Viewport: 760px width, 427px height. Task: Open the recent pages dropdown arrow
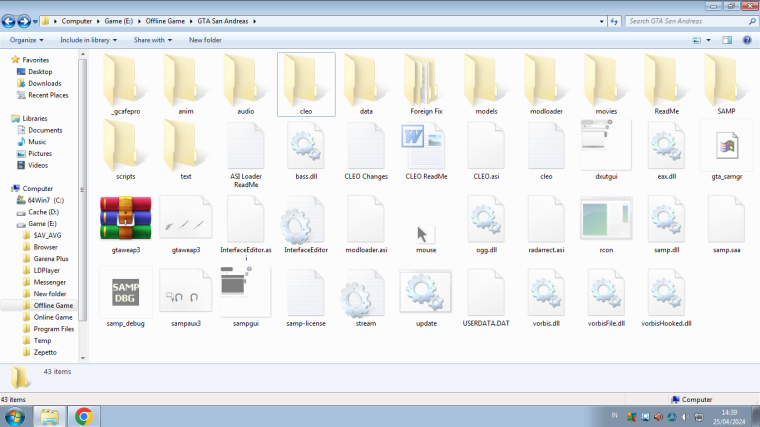35,21
